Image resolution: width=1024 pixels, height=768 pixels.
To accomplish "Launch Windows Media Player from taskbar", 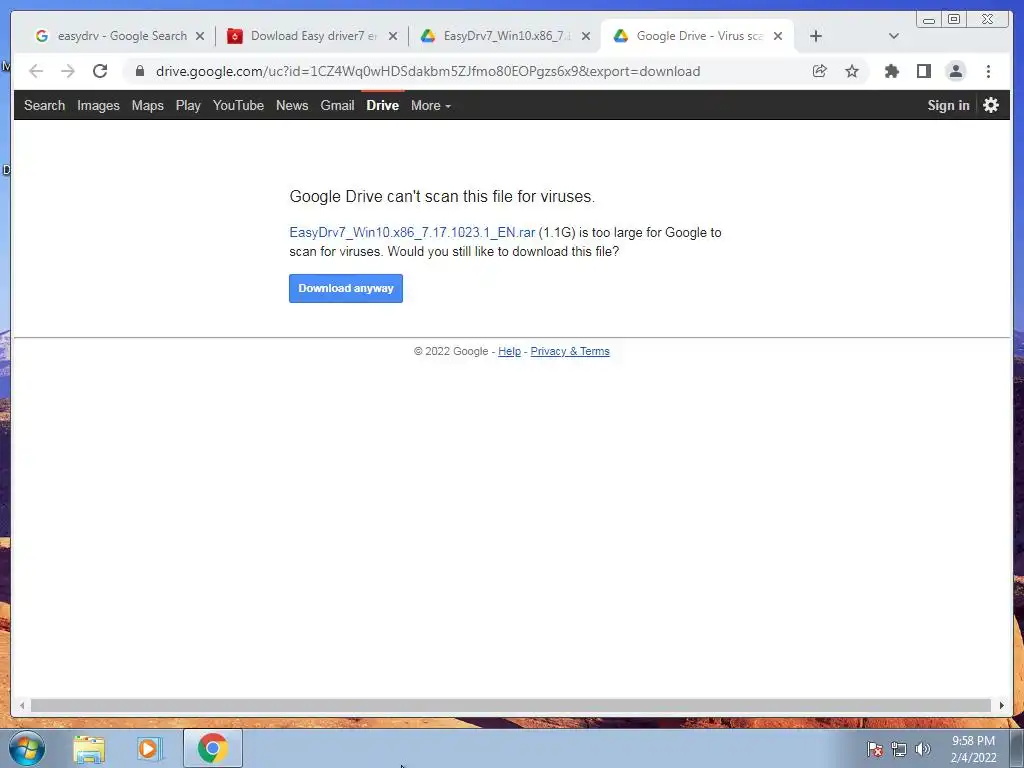I will pyautogui.click(x=150, y=749).
